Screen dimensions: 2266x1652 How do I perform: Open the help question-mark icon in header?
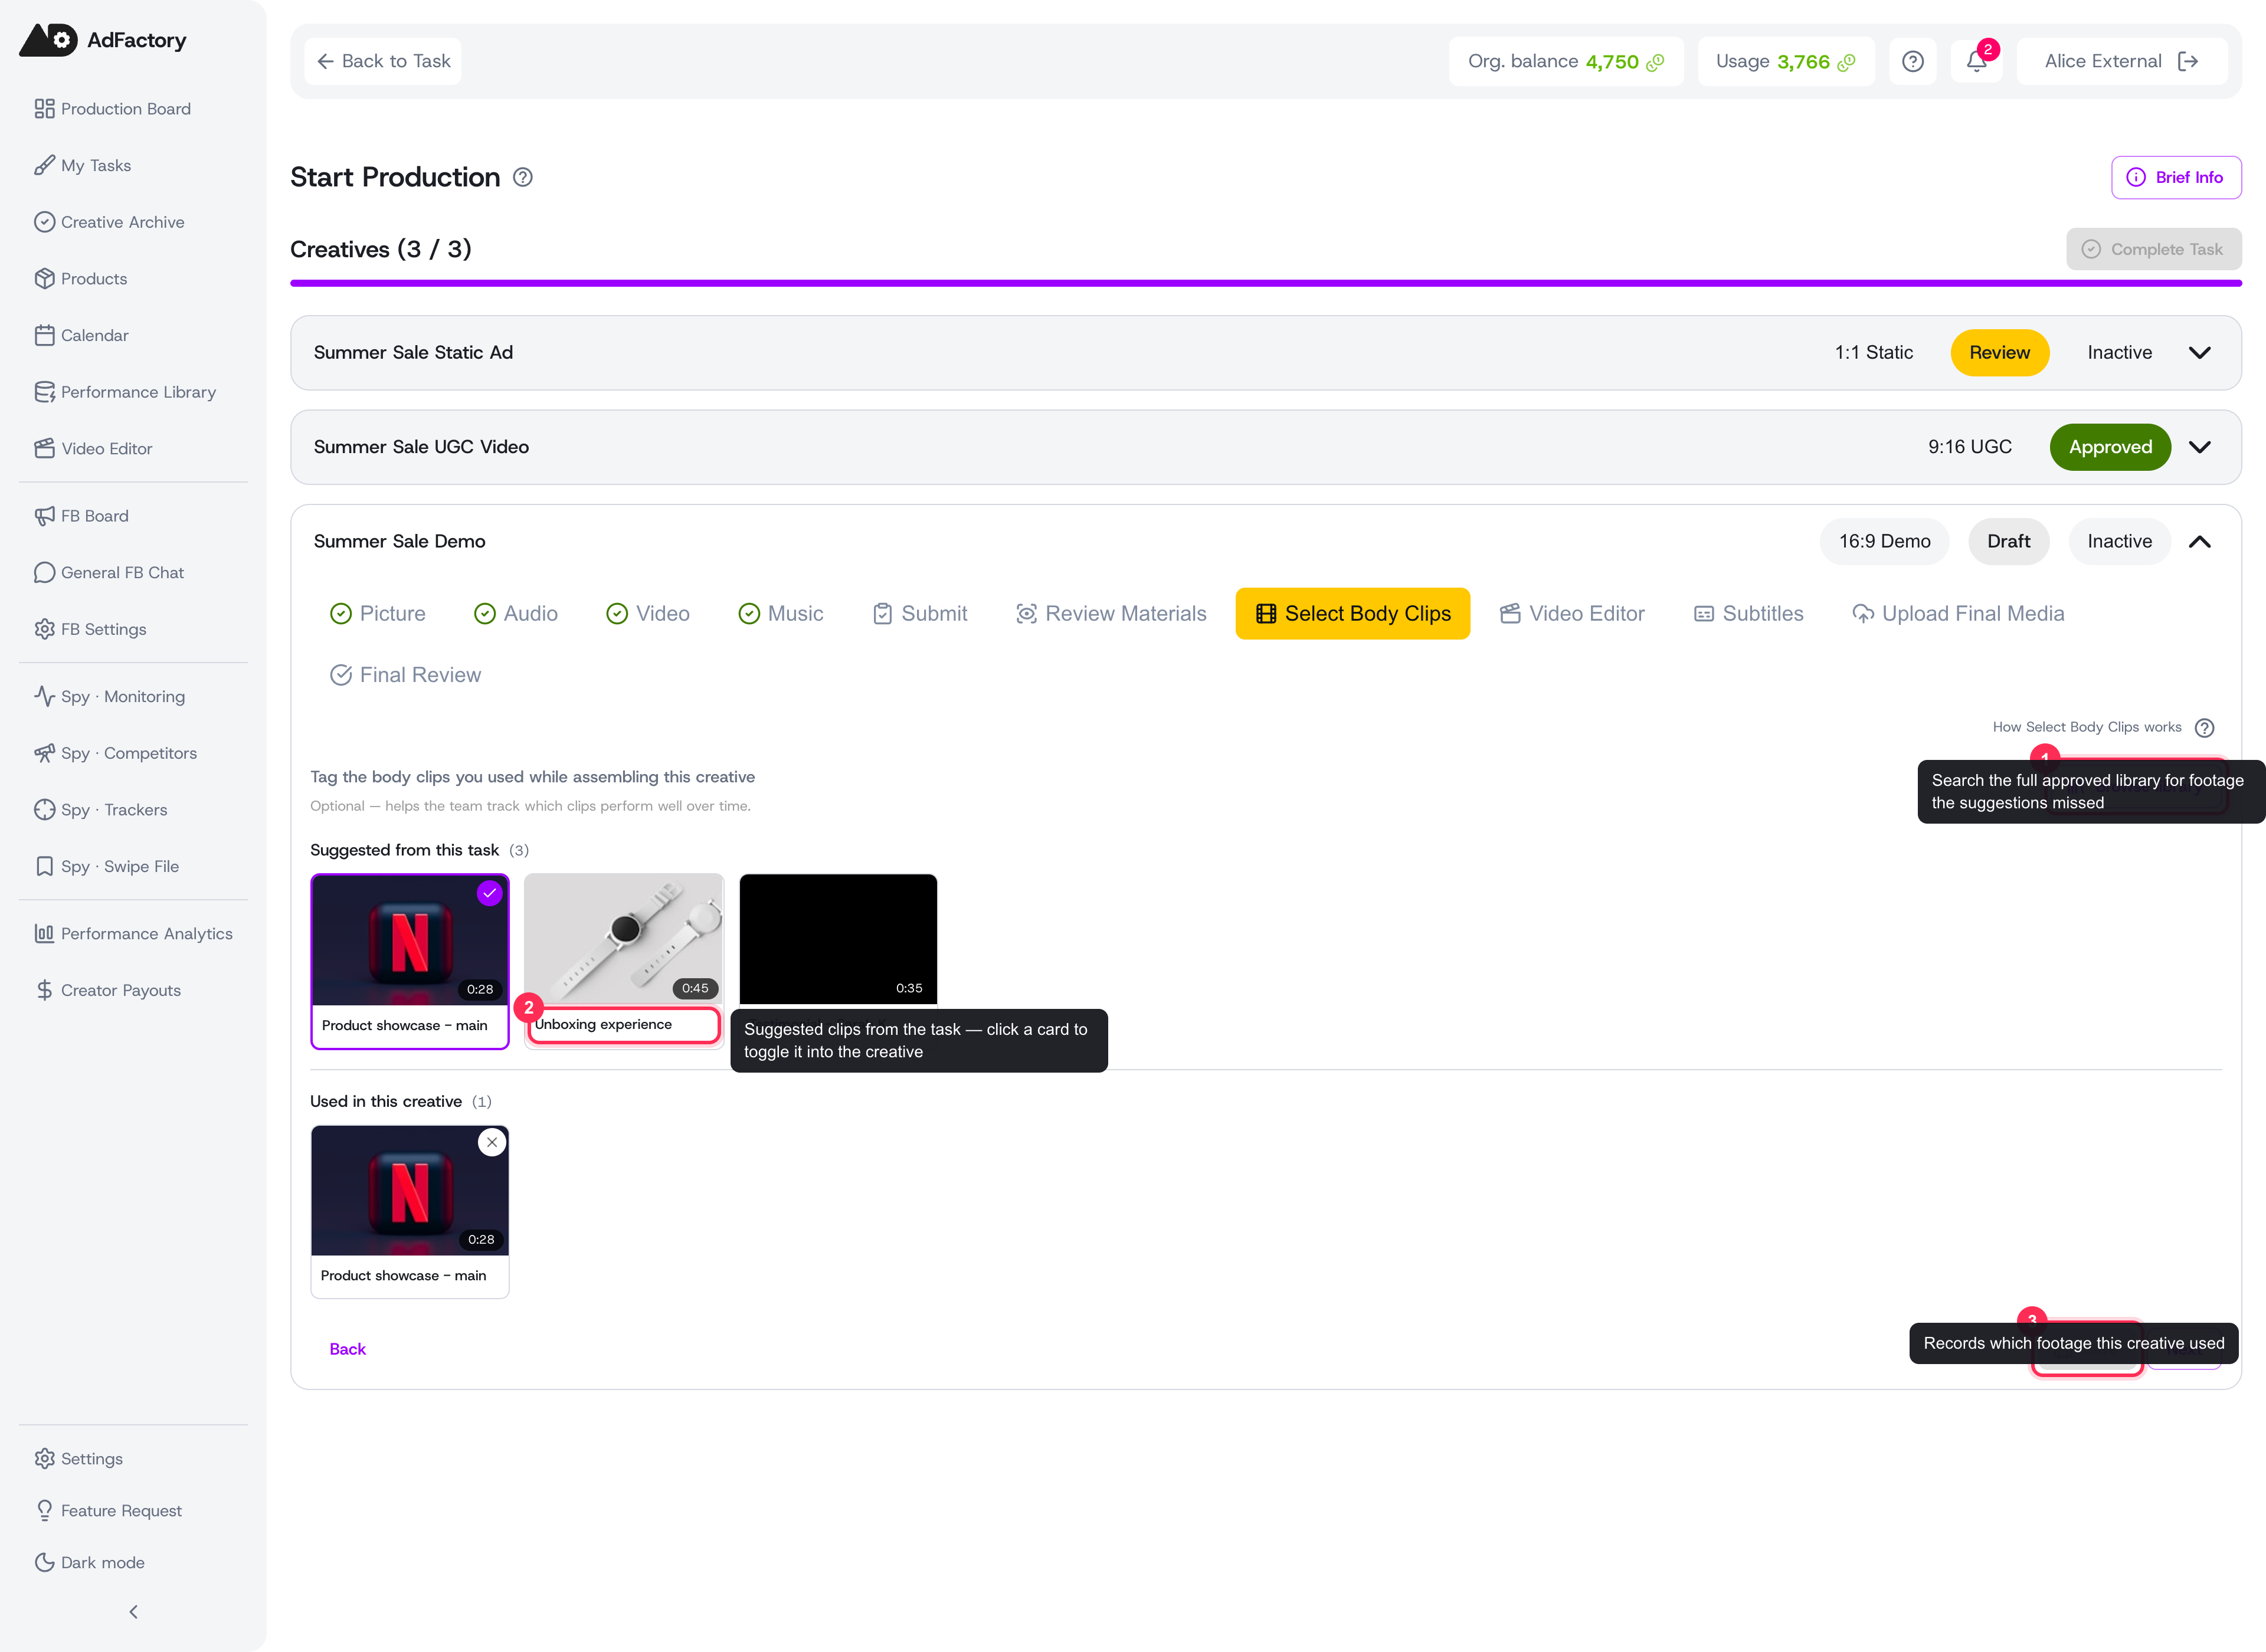pyautogui.click(x=1913, y=61)
